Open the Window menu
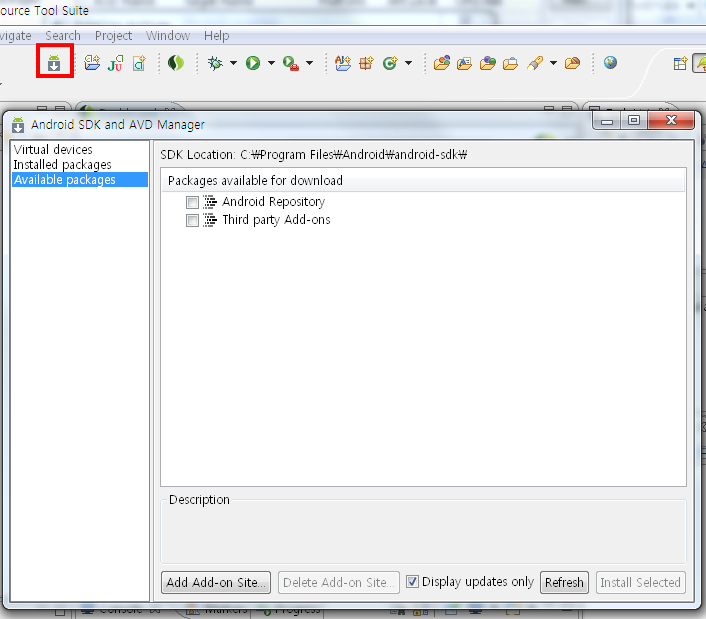706x619 pixels. coord(168,36)
